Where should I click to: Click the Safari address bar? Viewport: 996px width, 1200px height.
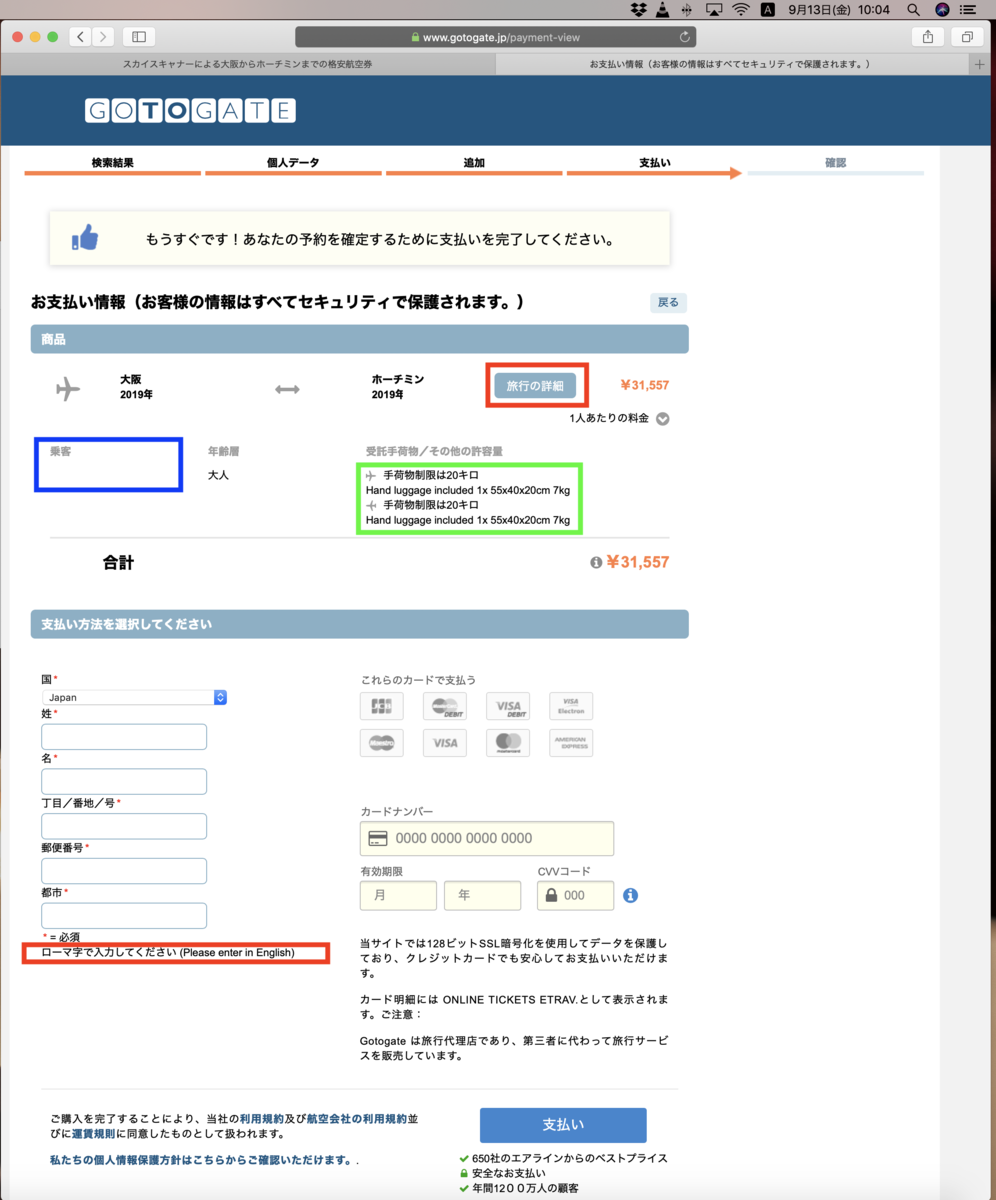[495, 37]
